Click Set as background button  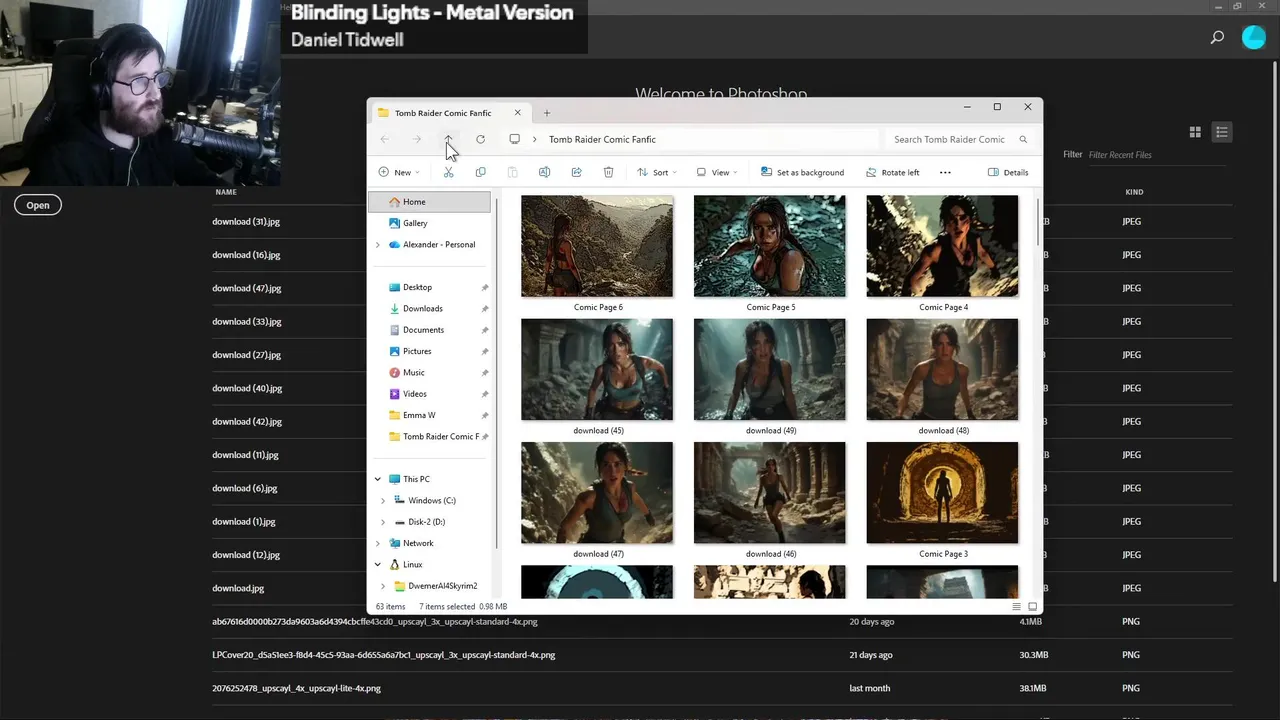[802, 172]
